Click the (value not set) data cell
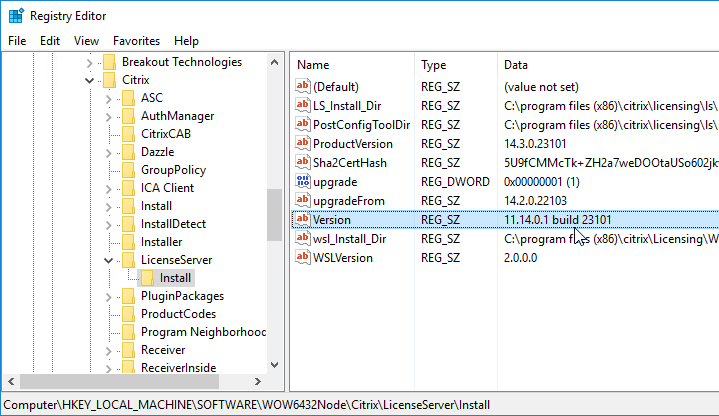The image size is (719, 416). (541, 87)
